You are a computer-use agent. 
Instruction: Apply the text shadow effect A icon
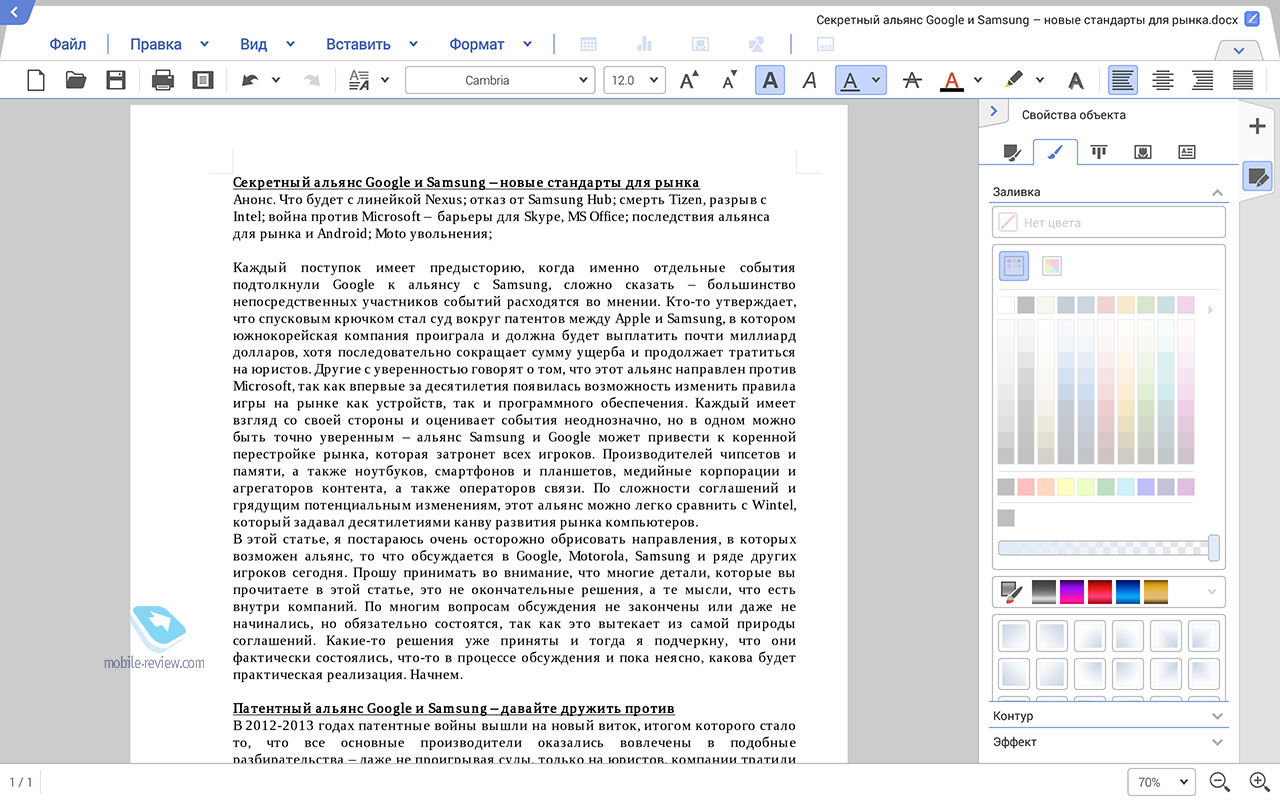pyautogui.click(x=1076, y=80)
